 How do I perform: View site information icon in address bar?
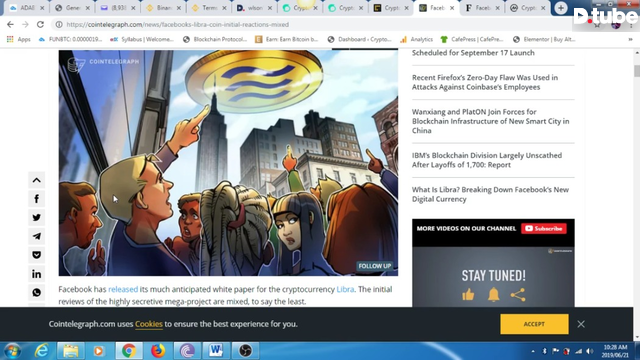pos(59,24)
